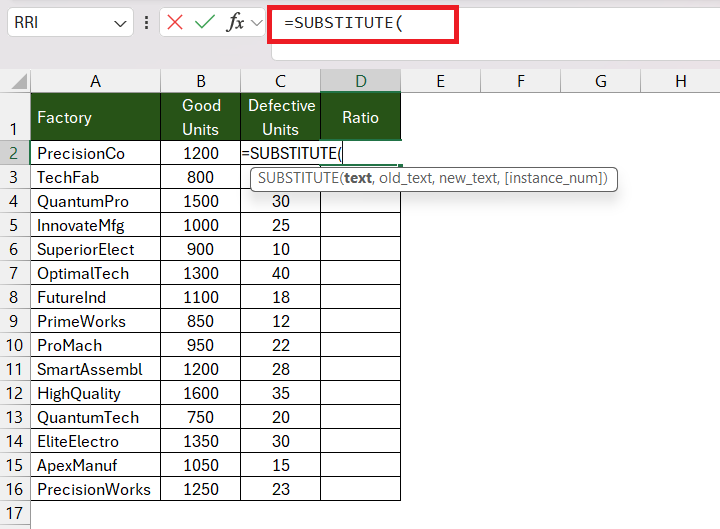Select empty Ratio cell for PrecisionWorks row
Viewport: 720px width, 529px height.
point(360,489)
